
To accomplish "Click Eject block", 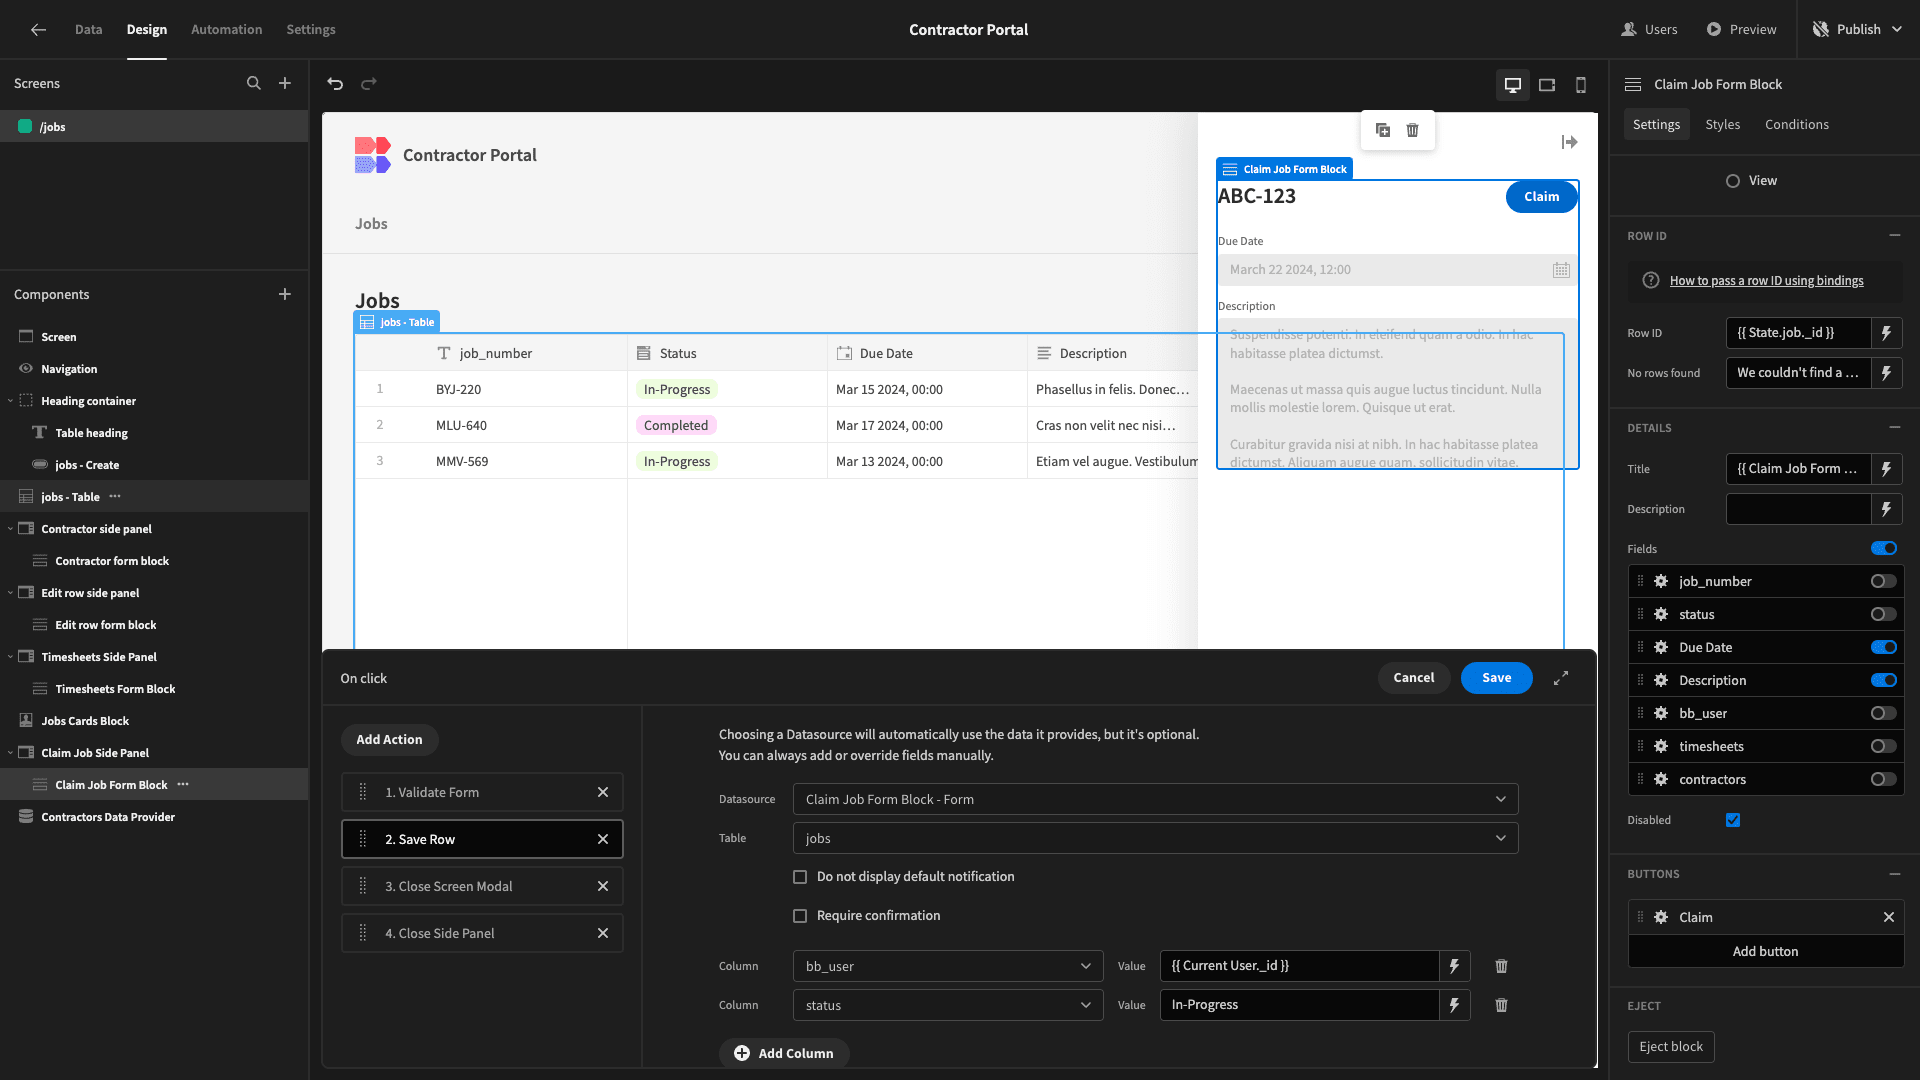I will tap(1670, 1047).
